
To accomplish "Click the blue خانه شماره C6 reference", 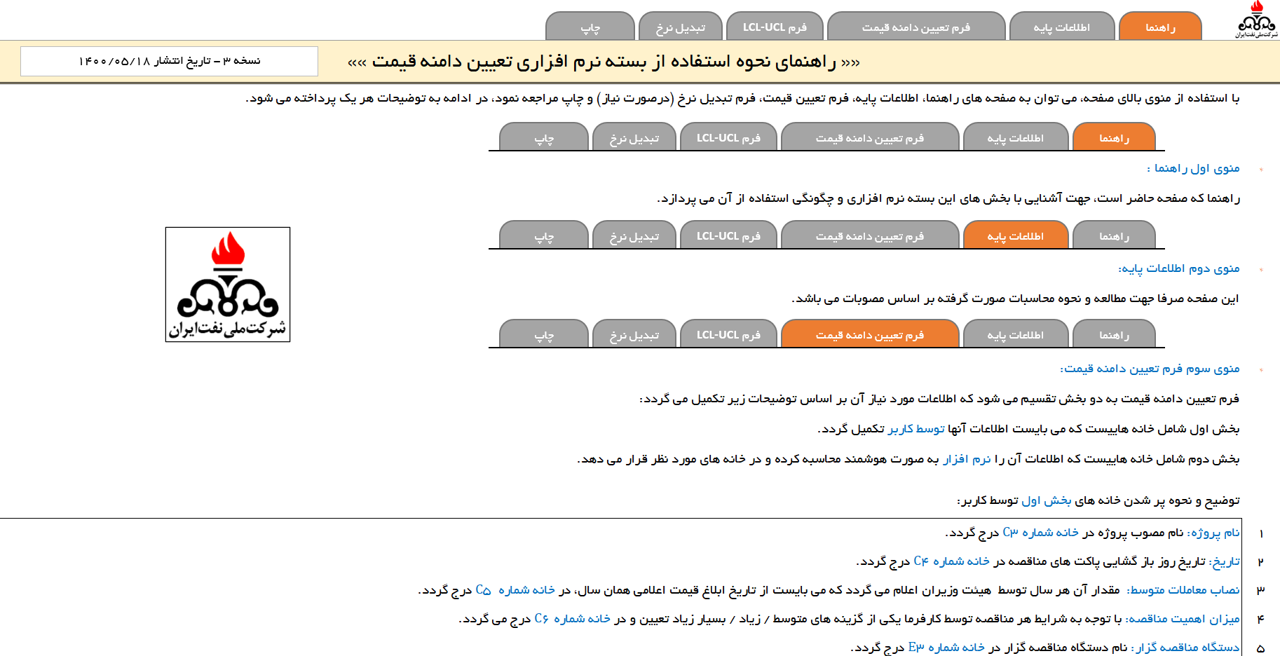I will click(572, 619).
